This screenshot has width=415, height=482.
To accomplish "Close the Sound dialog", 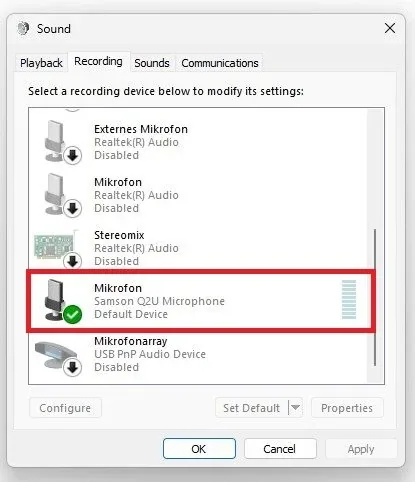I will pyautogui.click(x=390, y=28).
